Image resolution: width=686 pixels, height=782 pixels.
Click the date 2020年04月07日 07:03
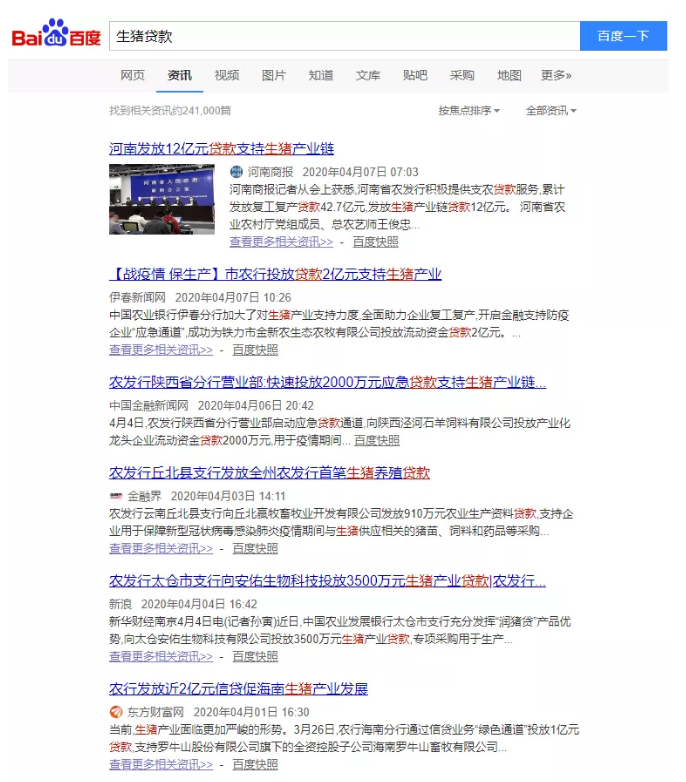(x=360, y=172)
